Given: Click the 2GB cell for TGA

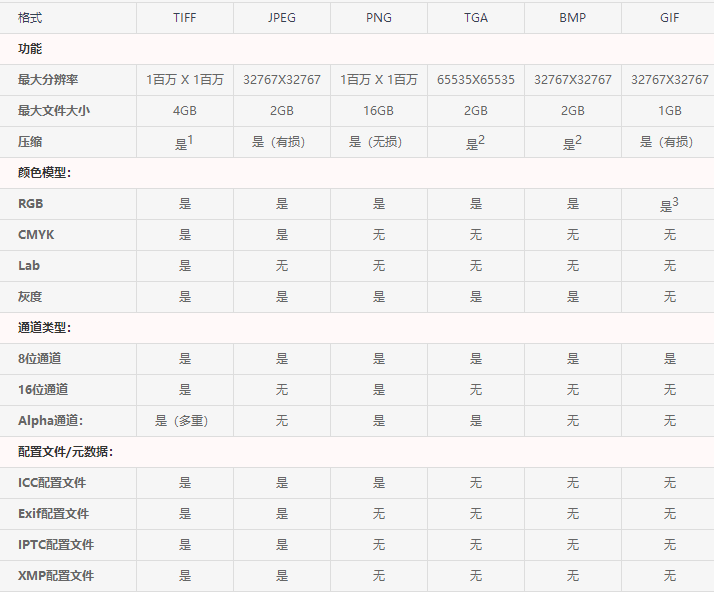Looking at the screenshot, I should (476, 111).
